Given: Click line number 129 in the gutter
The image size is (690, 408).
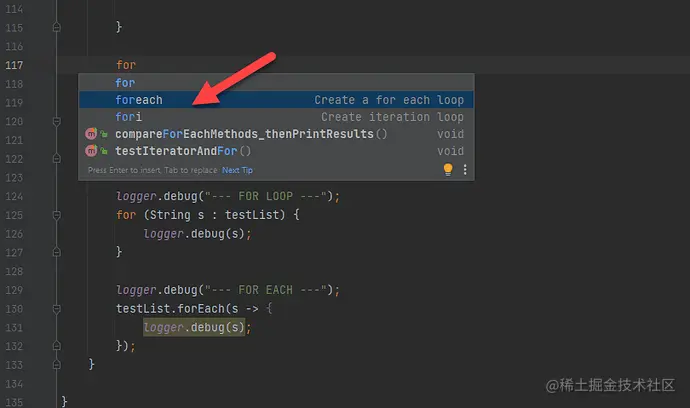Looking at the screenshot, I should 14,290.
